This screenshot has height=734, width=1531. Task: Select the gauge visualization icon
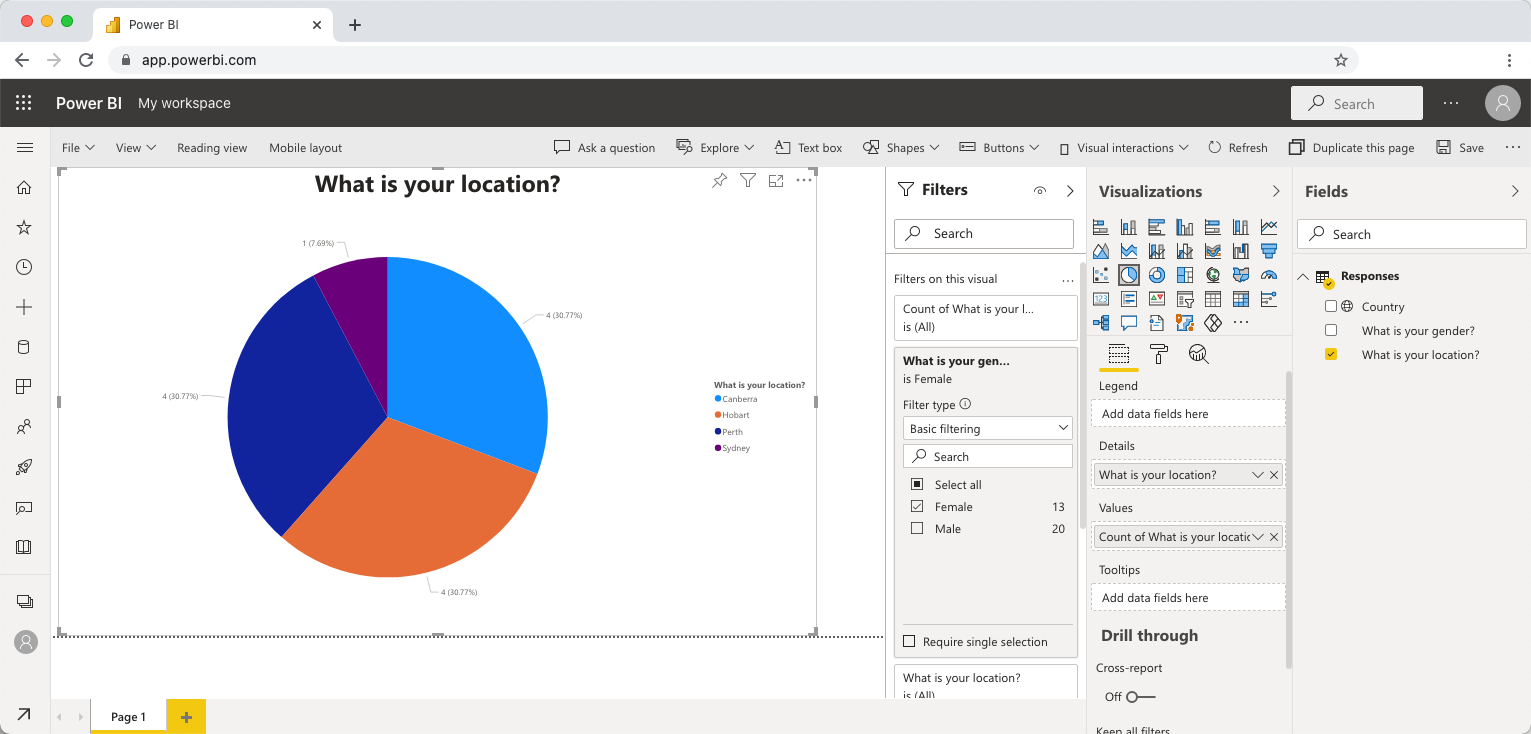point(1268,274)
